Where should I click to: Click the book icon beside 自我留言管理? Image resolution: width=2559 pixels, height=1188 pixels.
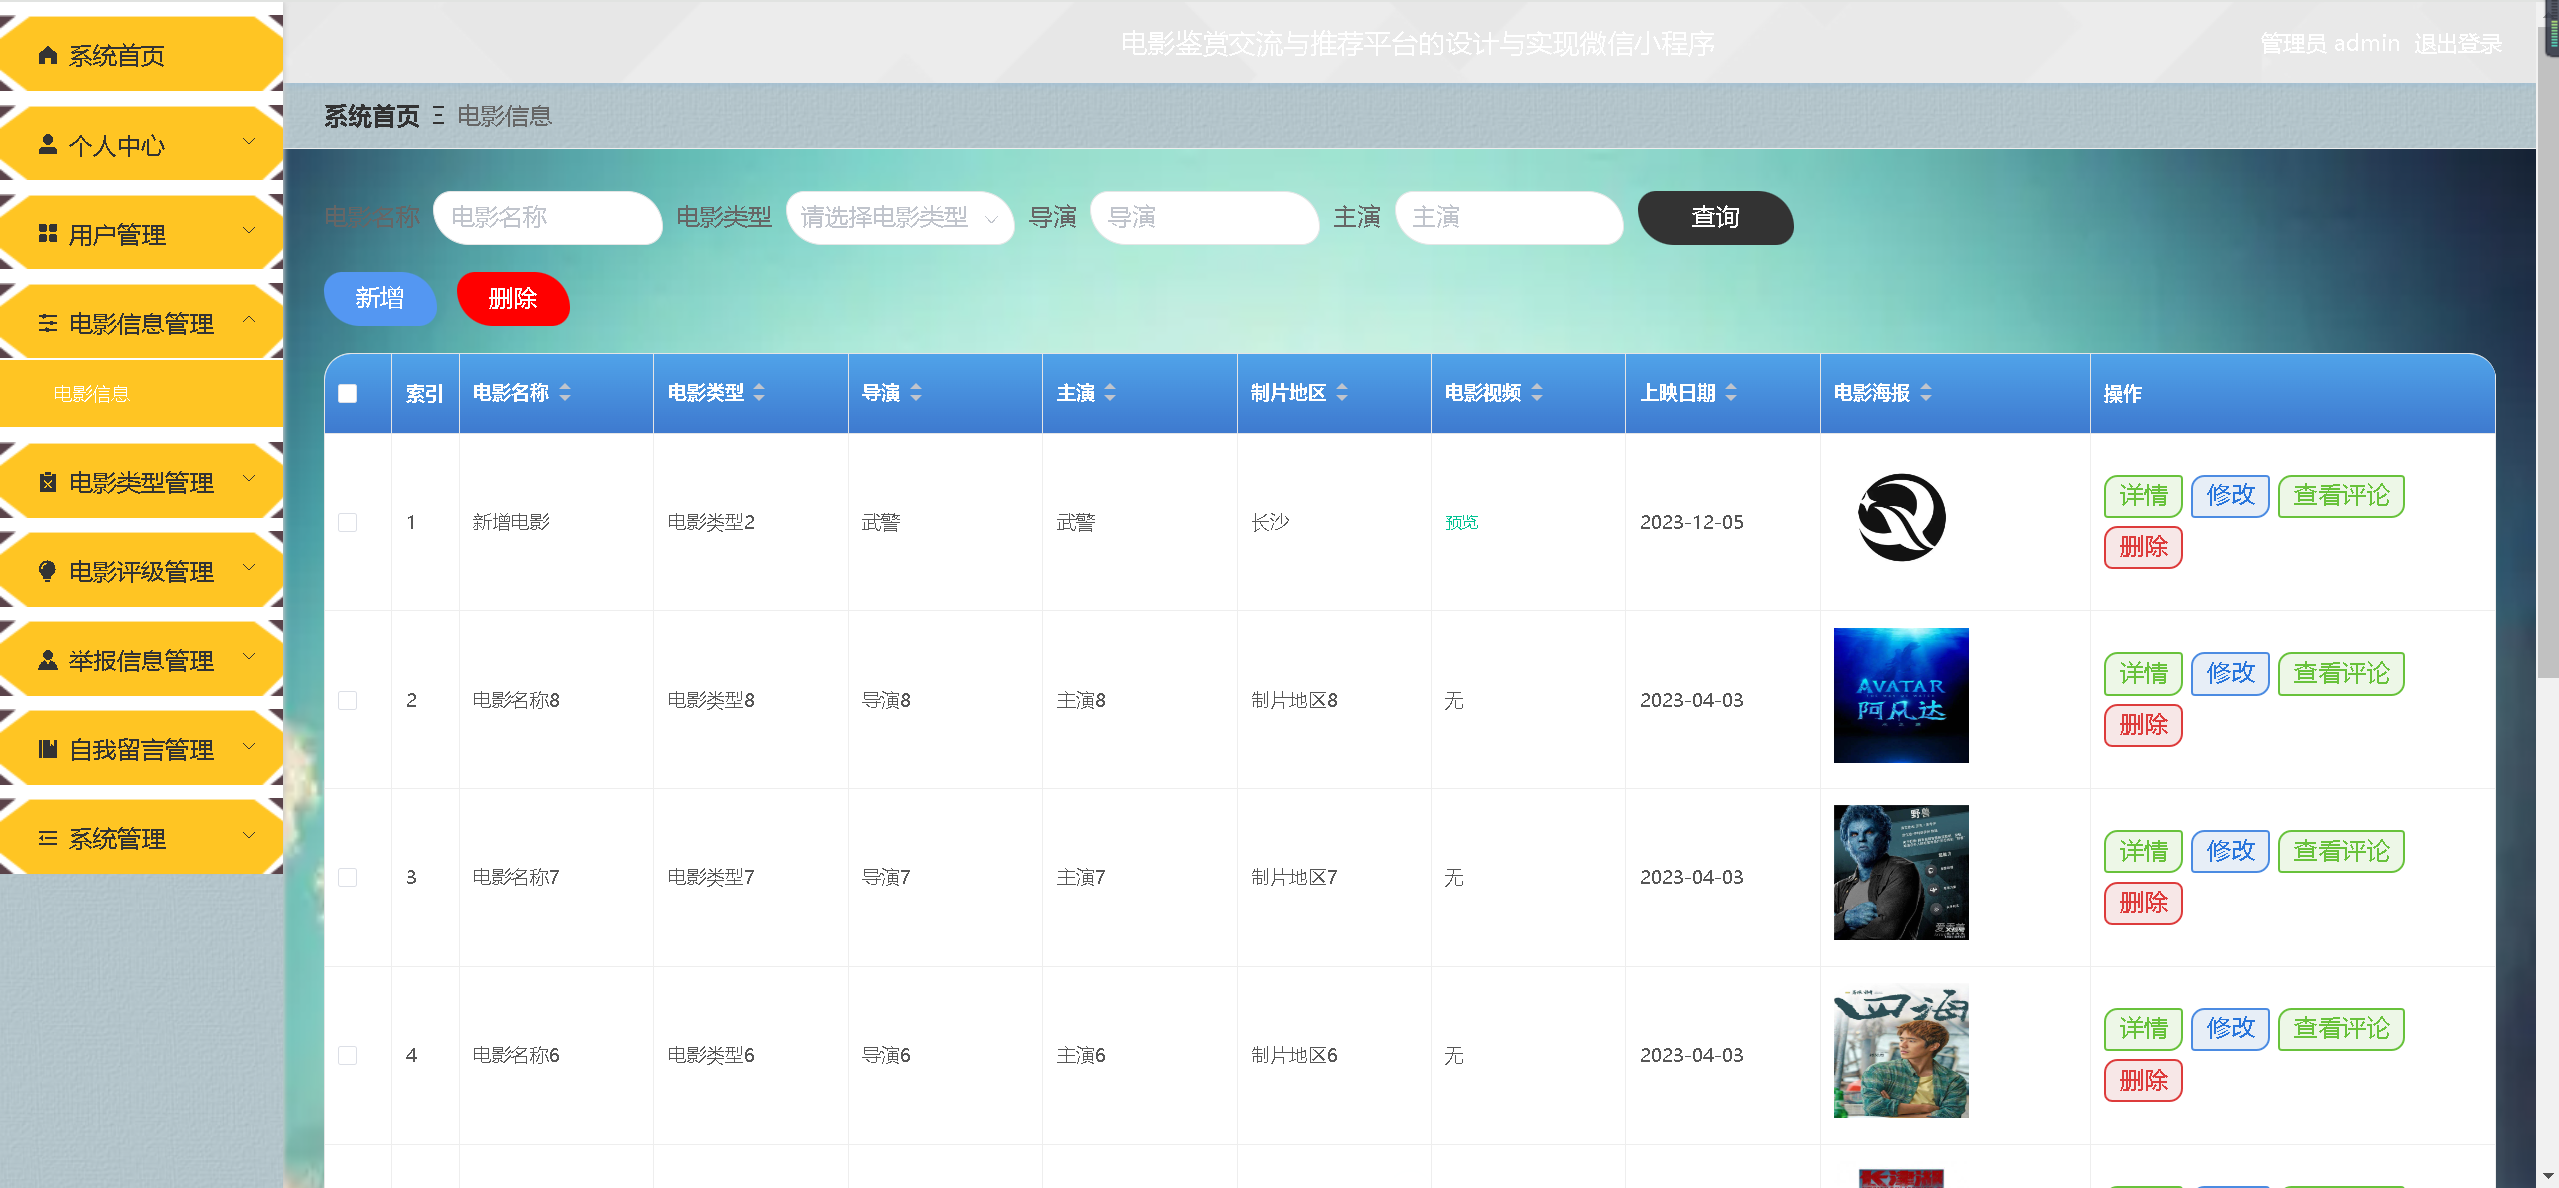pyautogui.click(x=47, y=749)
